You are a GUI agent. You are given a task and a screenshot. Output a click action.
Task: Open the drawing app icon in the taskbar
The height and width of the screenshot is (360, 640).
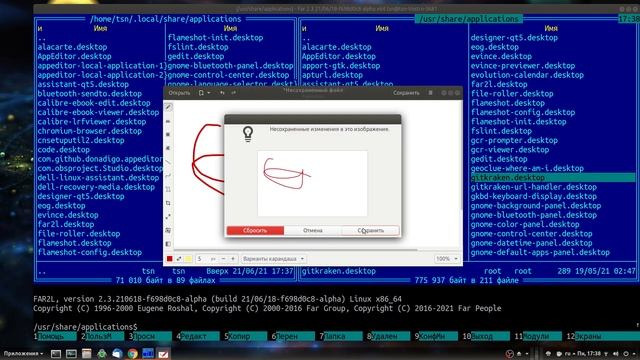163,353
